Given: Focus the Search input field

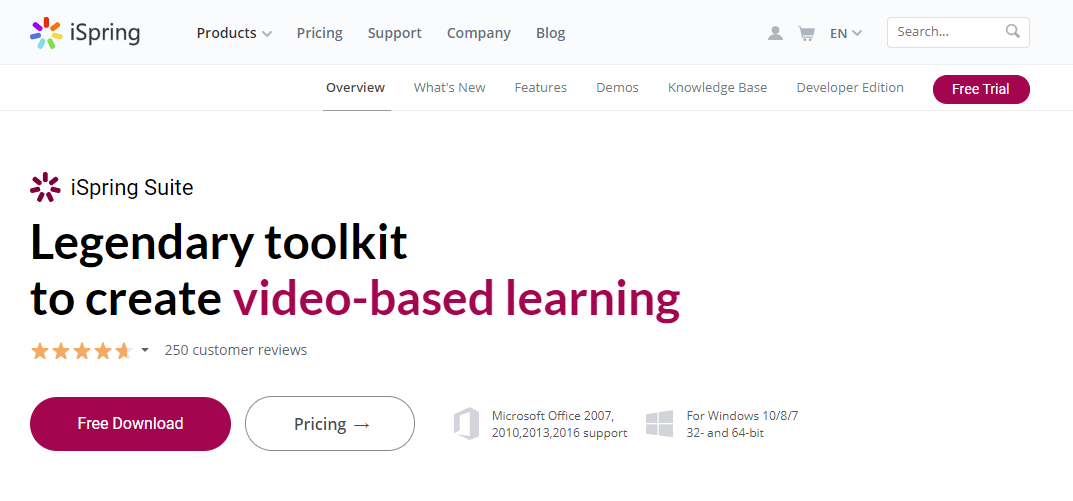Looking at the screenshot, I should (x=948, y=32).
